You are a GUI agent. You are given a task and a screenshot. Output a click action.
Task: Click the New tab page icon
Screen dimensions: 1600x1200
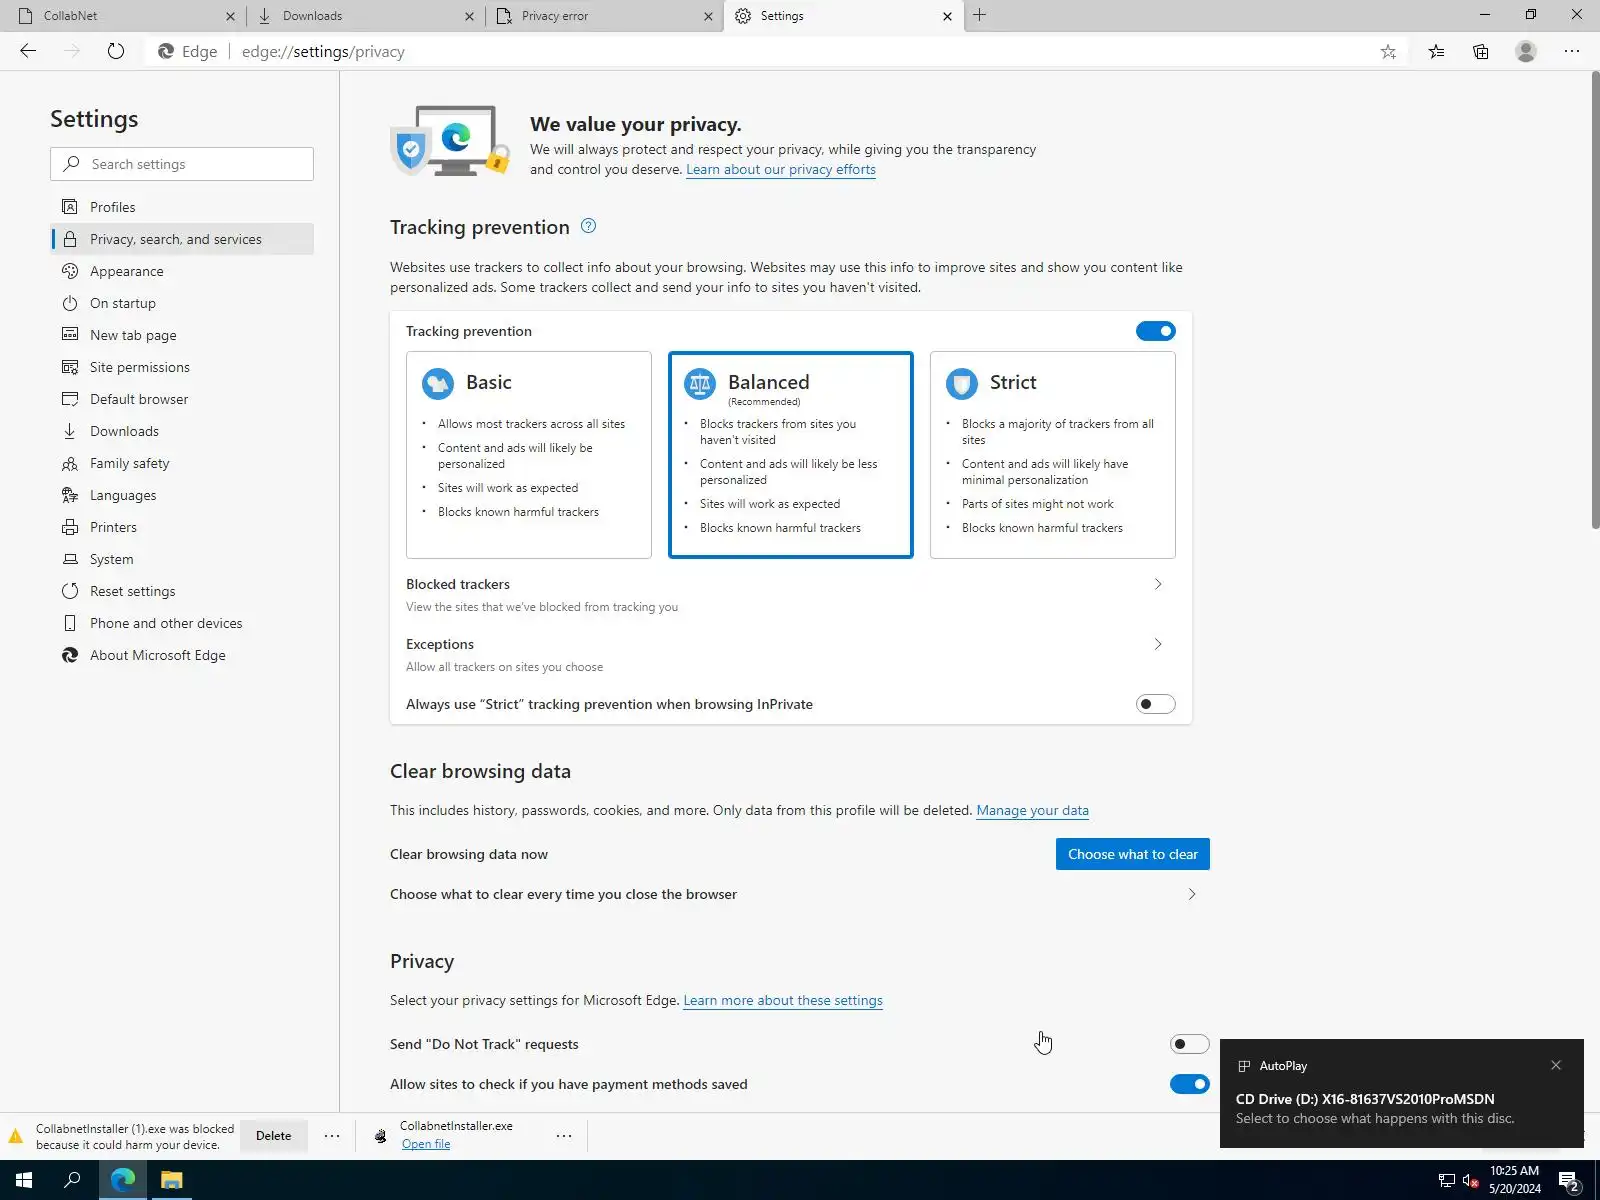coord(70,335)
